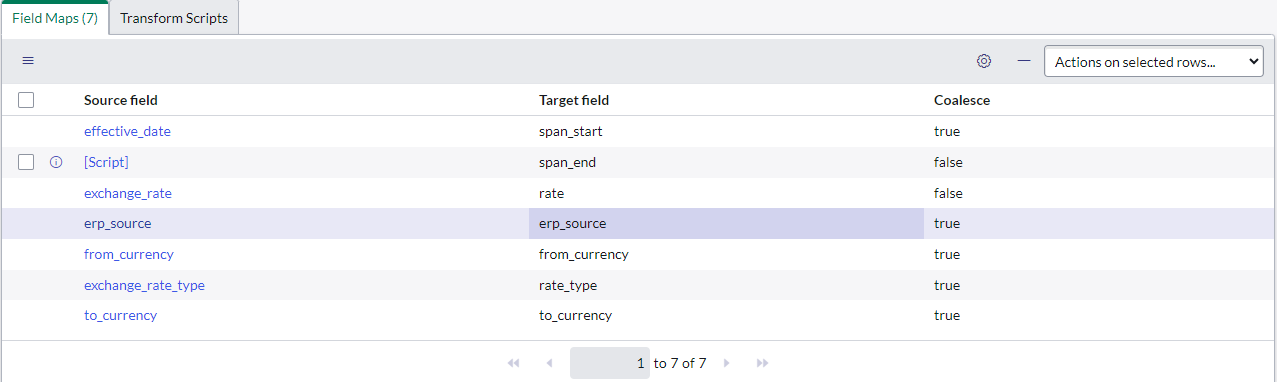Sort by the Source field column header
1277x382 pixels.
(x=120, y=100)
